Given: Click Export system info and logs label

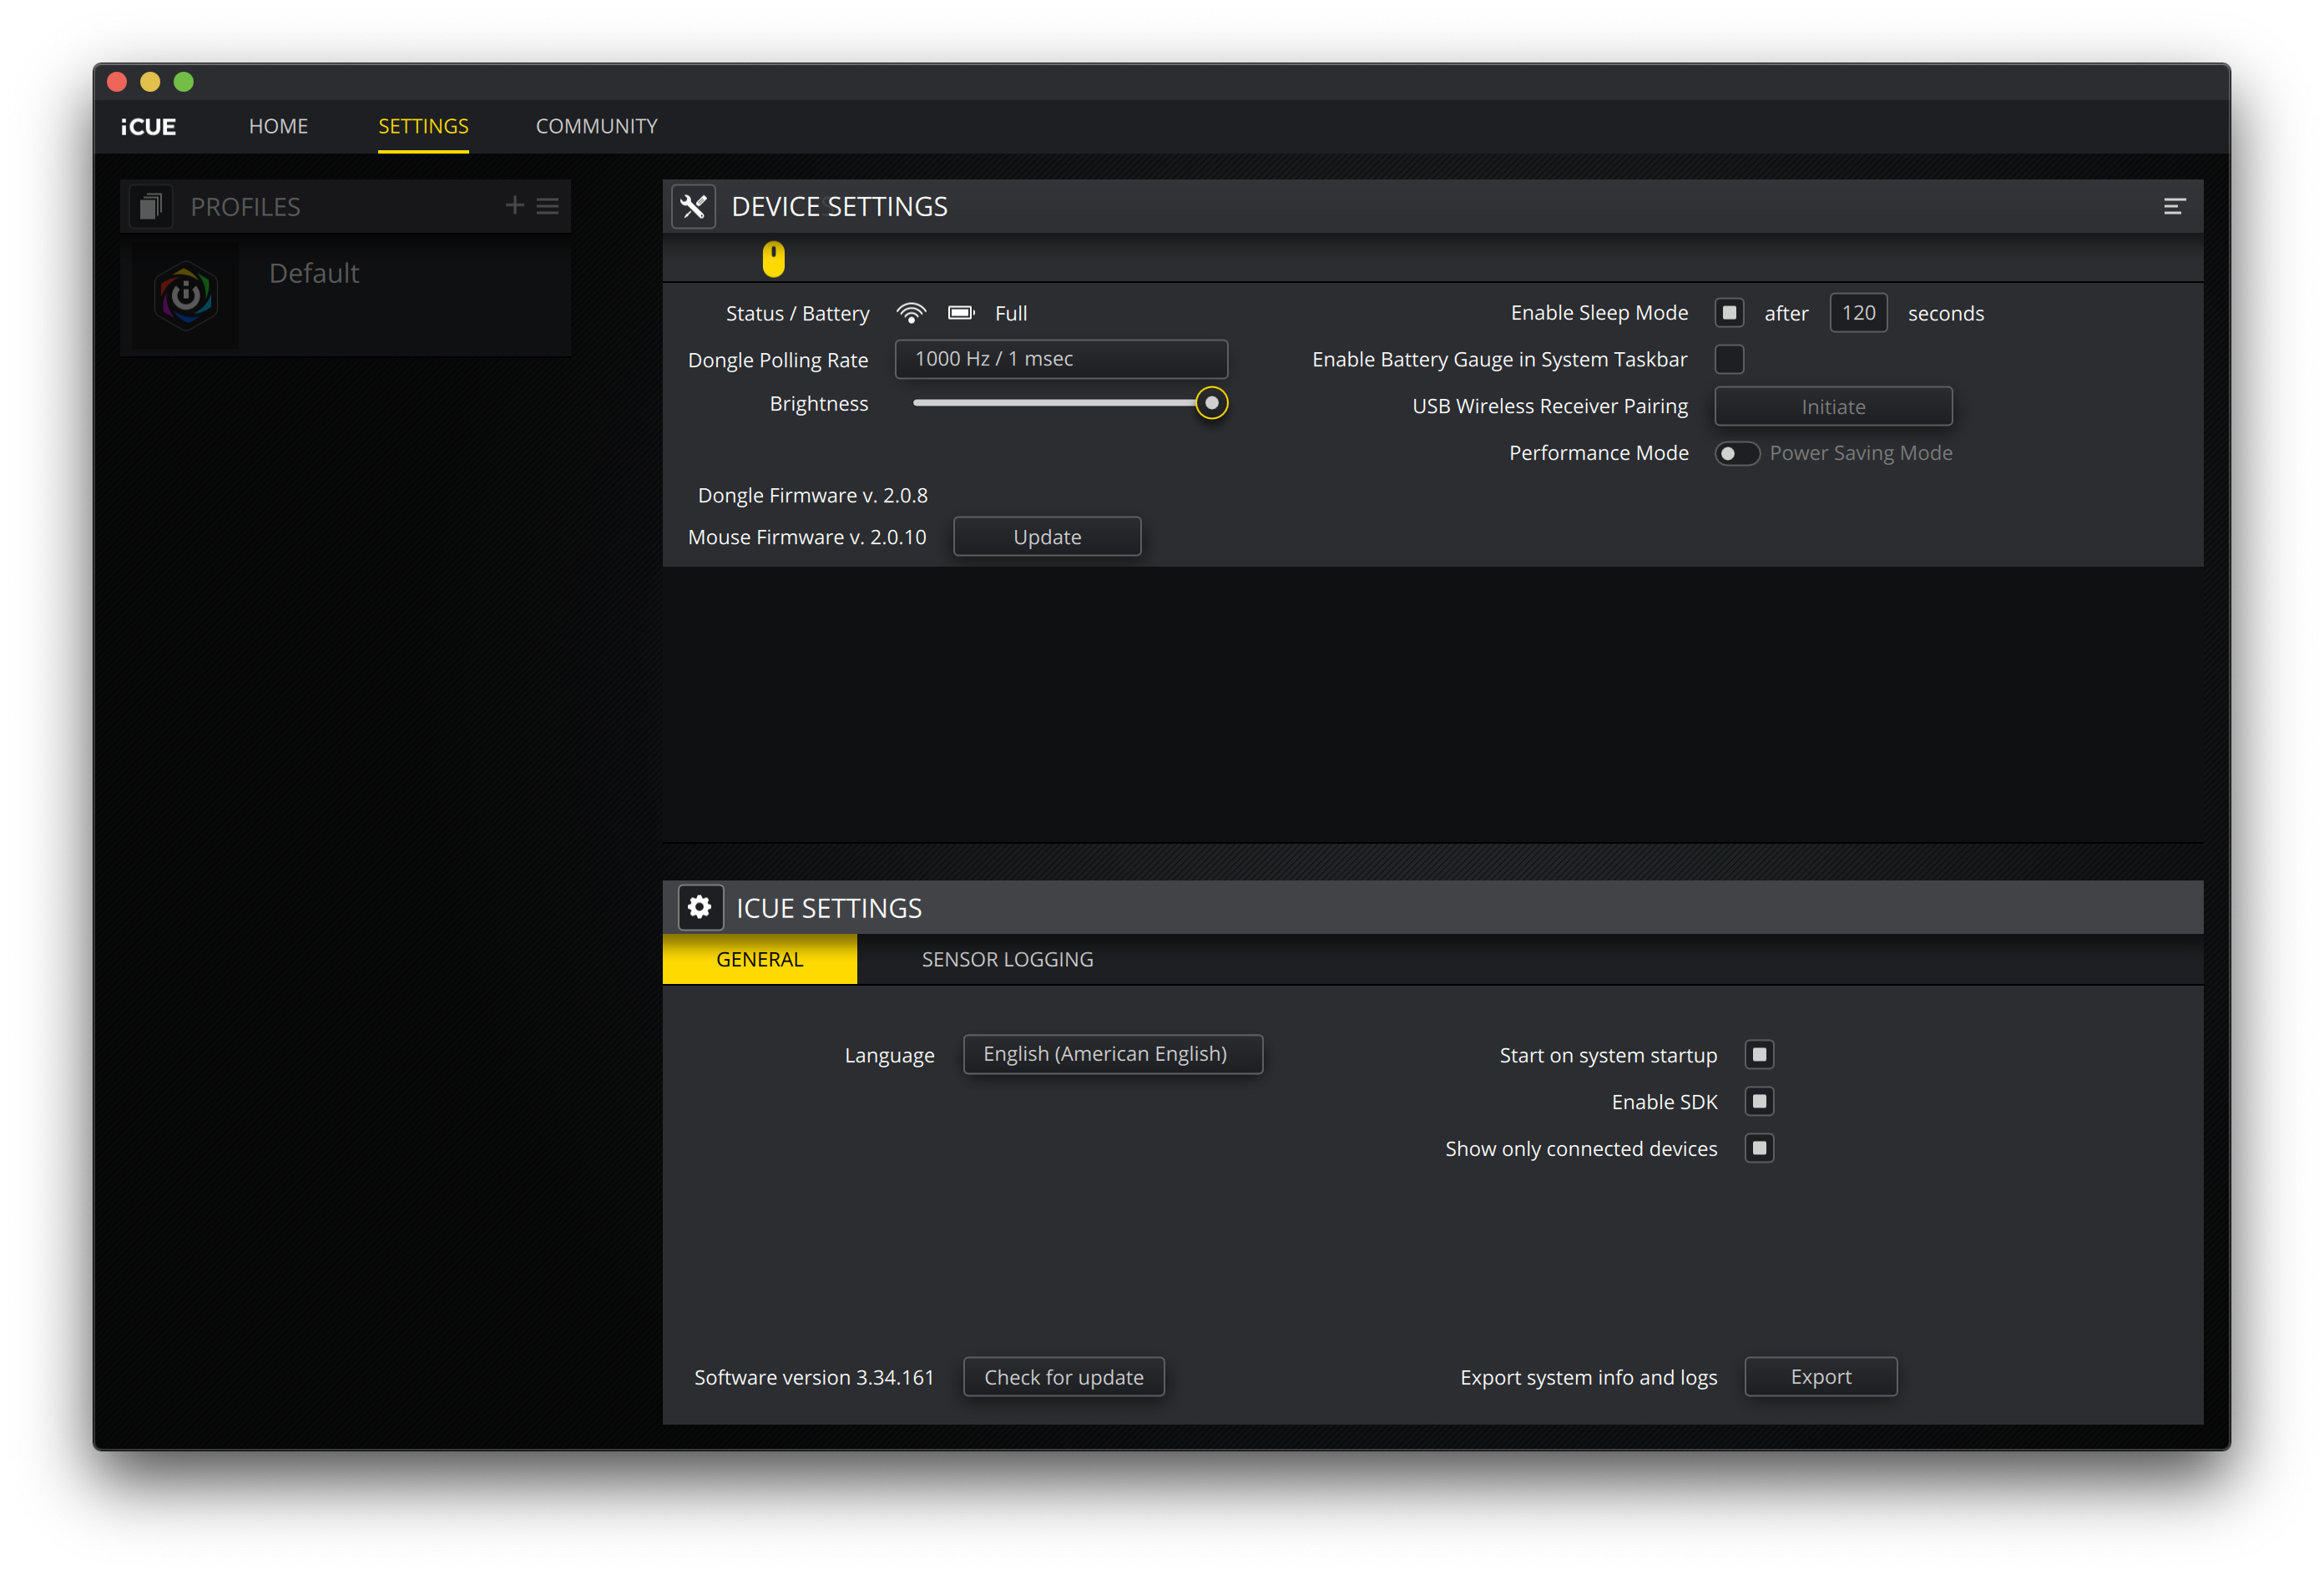Looking at the screenshot, I should 1588,1377.
